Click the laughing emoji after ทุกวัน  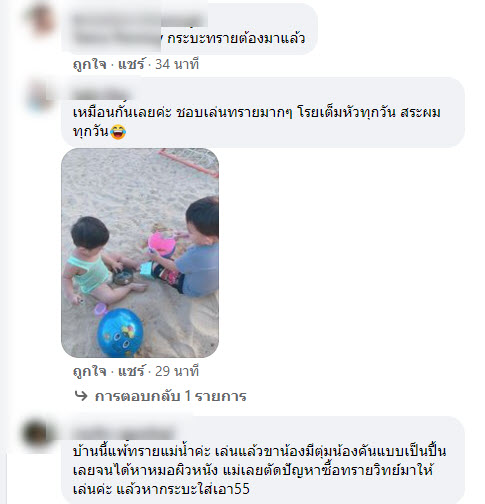pos(118,131)
